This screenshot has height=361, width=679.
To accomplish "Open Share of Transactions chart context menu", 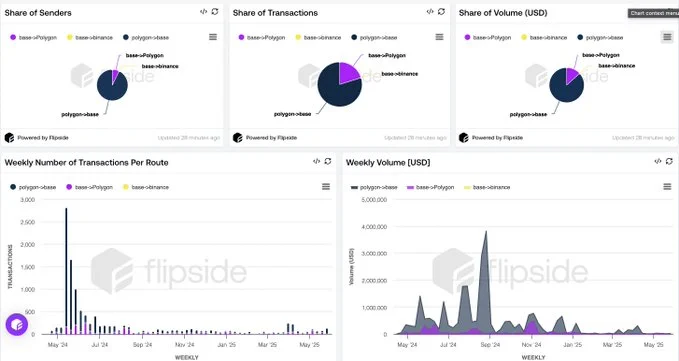I will [440, 37].
